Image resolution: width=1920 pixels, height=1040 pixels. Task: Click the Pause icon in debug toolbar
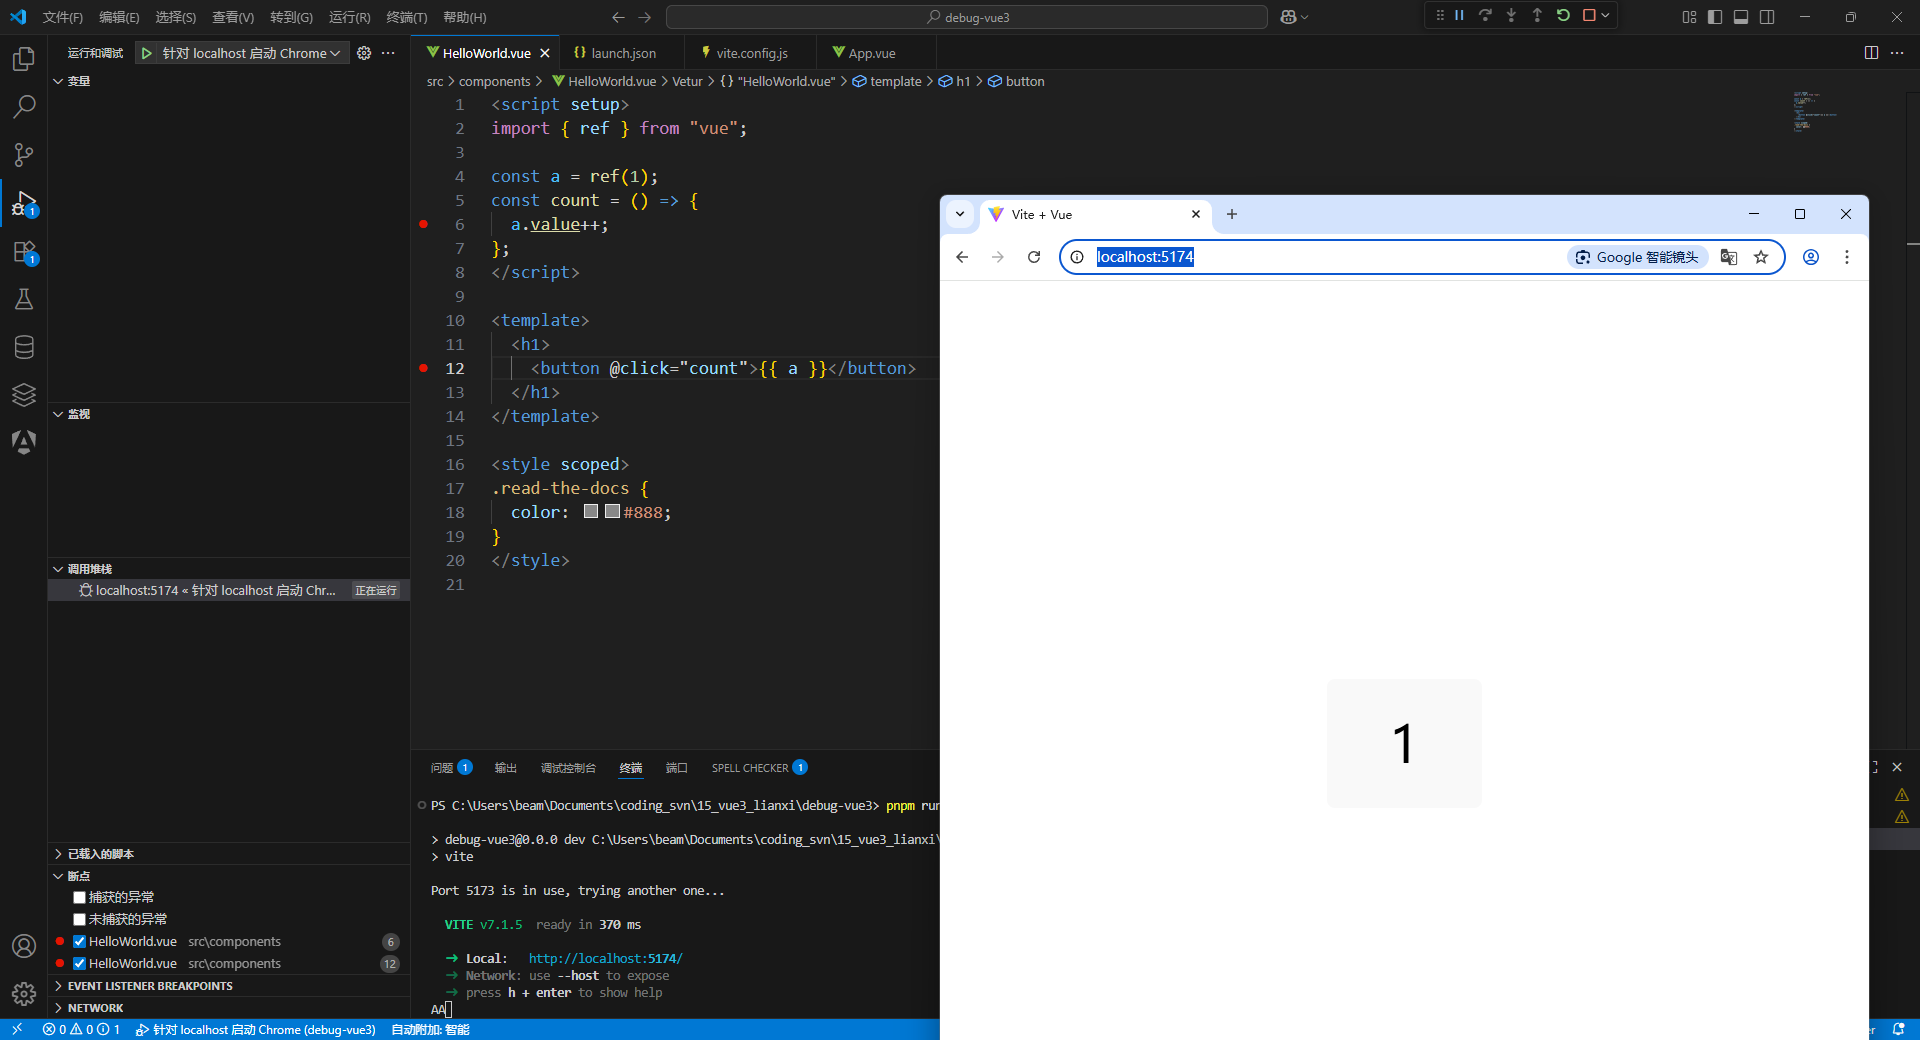coord(1459,15)
